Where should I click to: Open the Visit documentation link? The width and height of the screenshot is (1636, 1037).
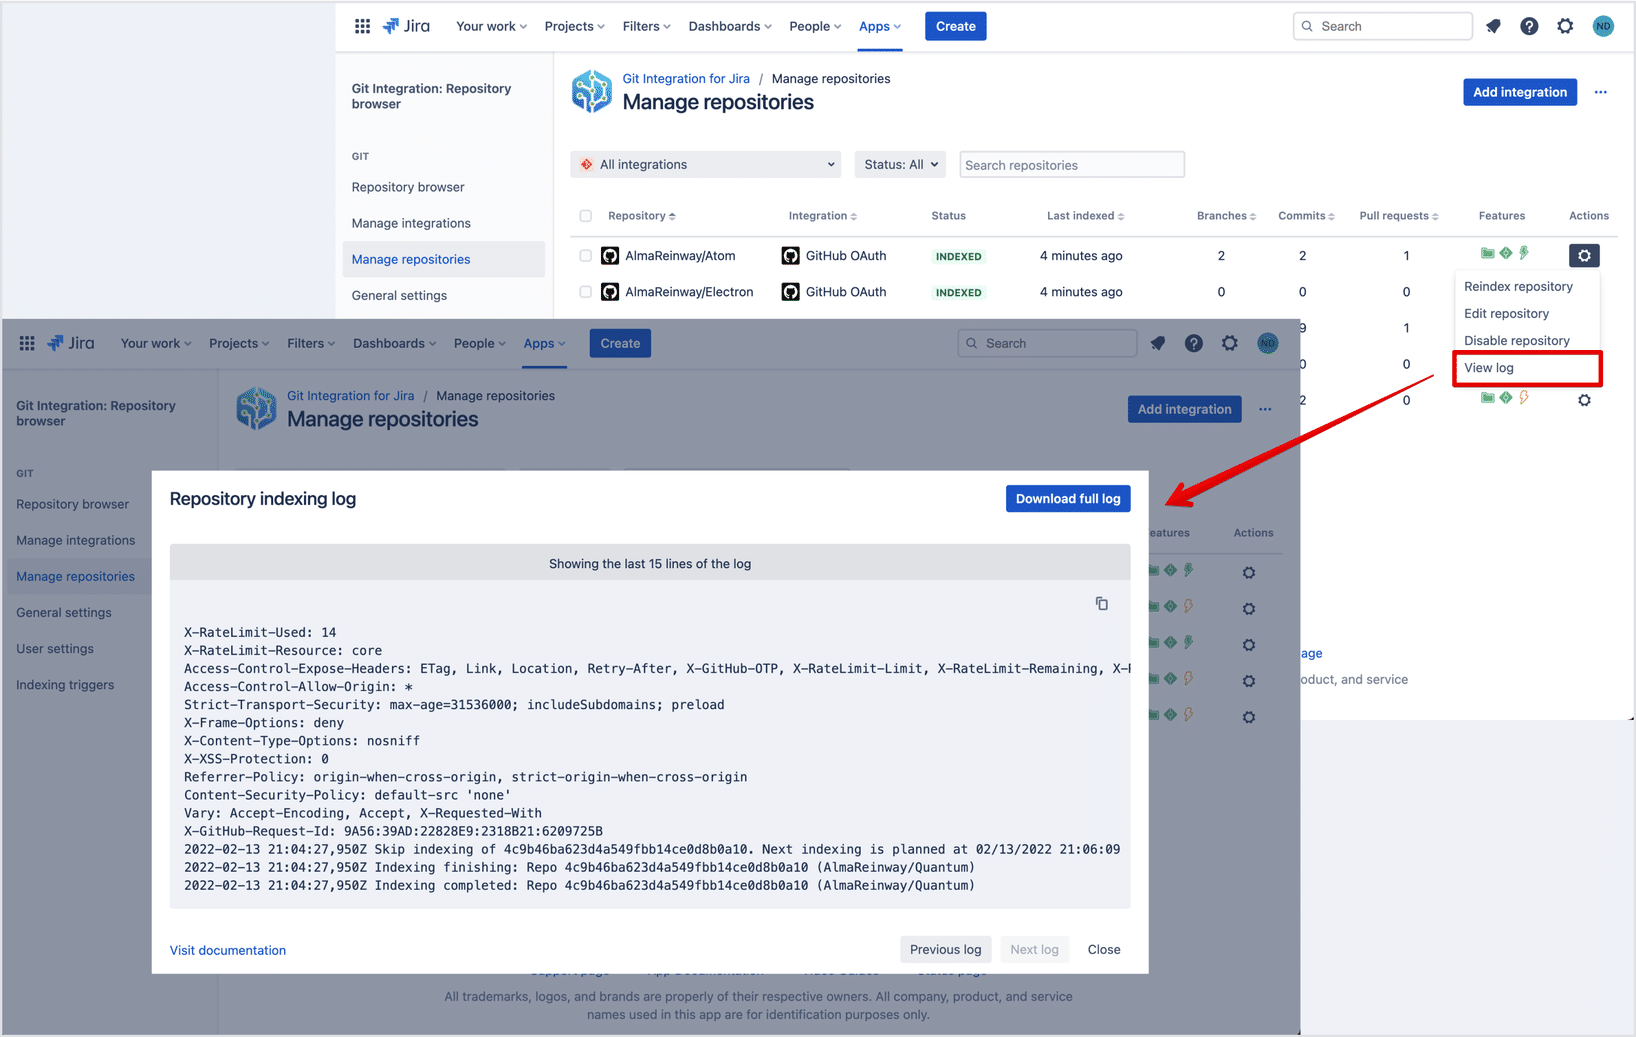pyautogui.click(x=227, y=950)
